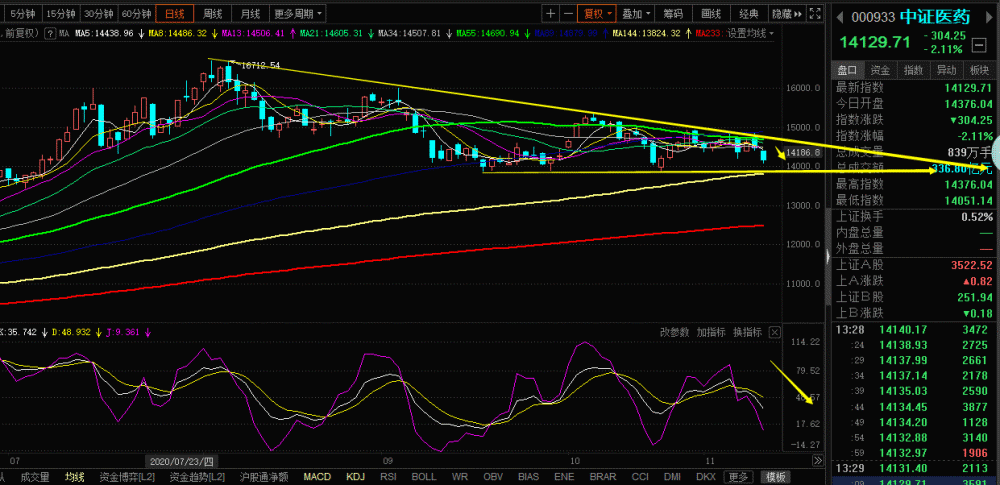Select the DKX indicator tab
Viewport: 1000px width, 485px height.
(705, 477)
